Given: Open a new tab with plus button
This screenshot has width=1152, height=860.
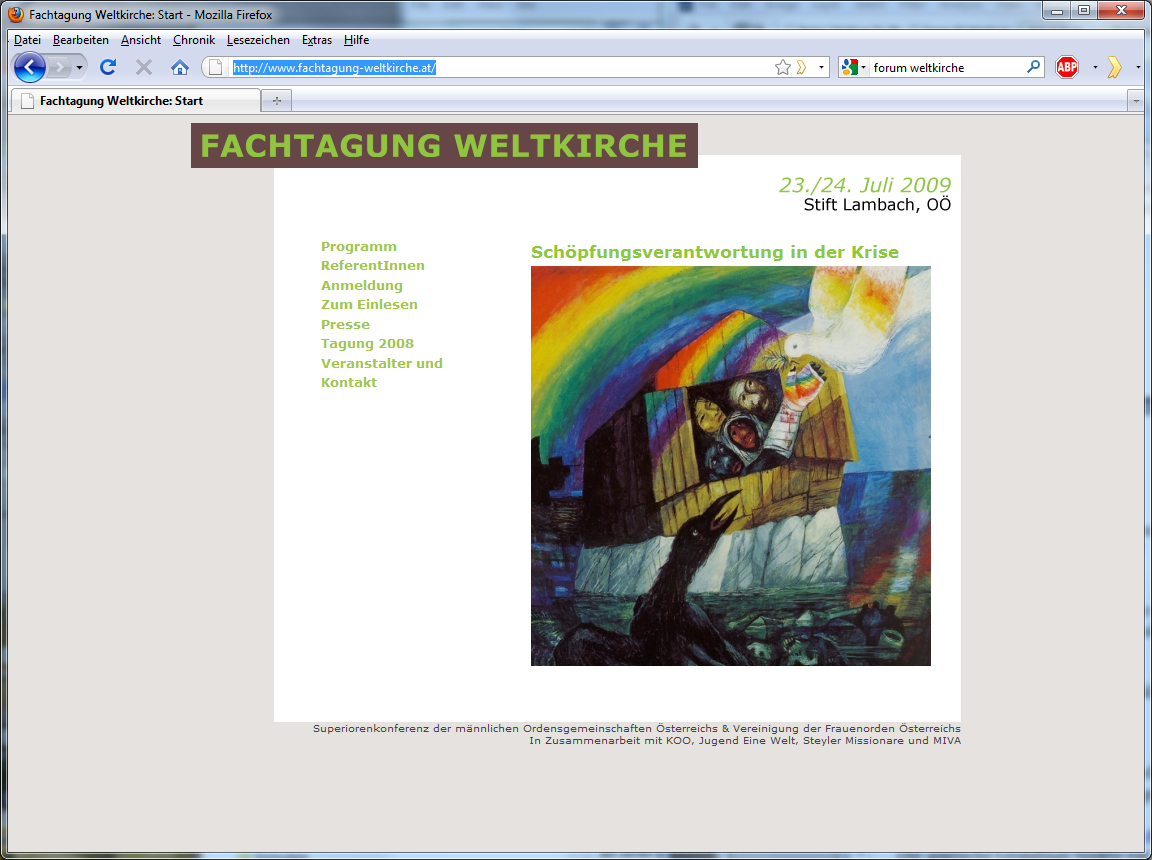Looking at the screenshot, I should 277,101.
